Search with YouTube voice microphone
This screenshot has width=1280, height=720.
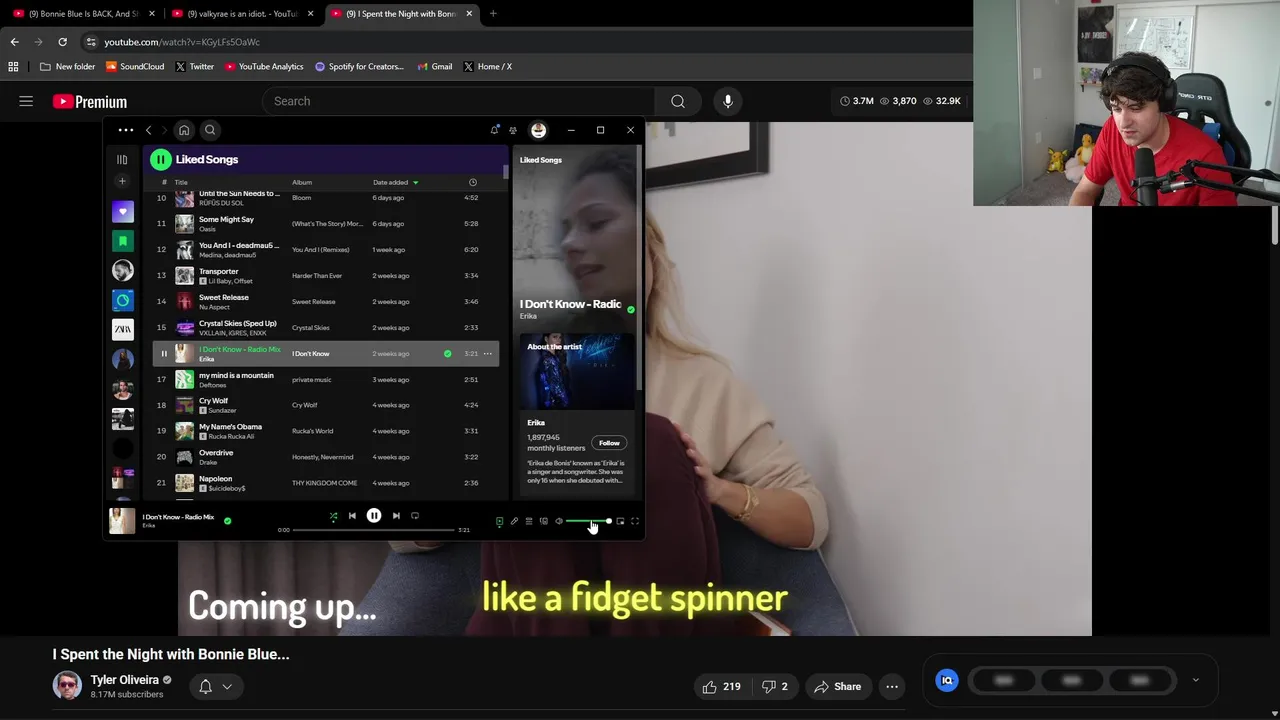tap(728, 101)
